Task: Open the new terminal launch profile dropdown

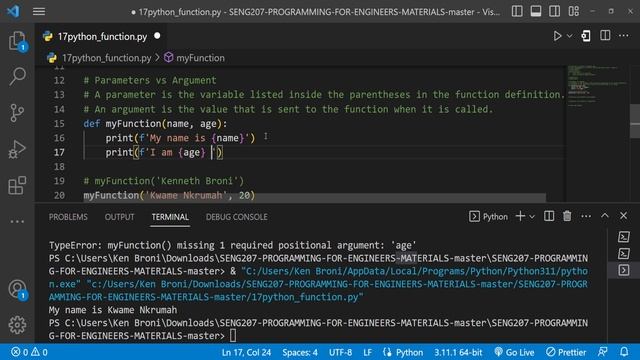Action: point(532,217)
